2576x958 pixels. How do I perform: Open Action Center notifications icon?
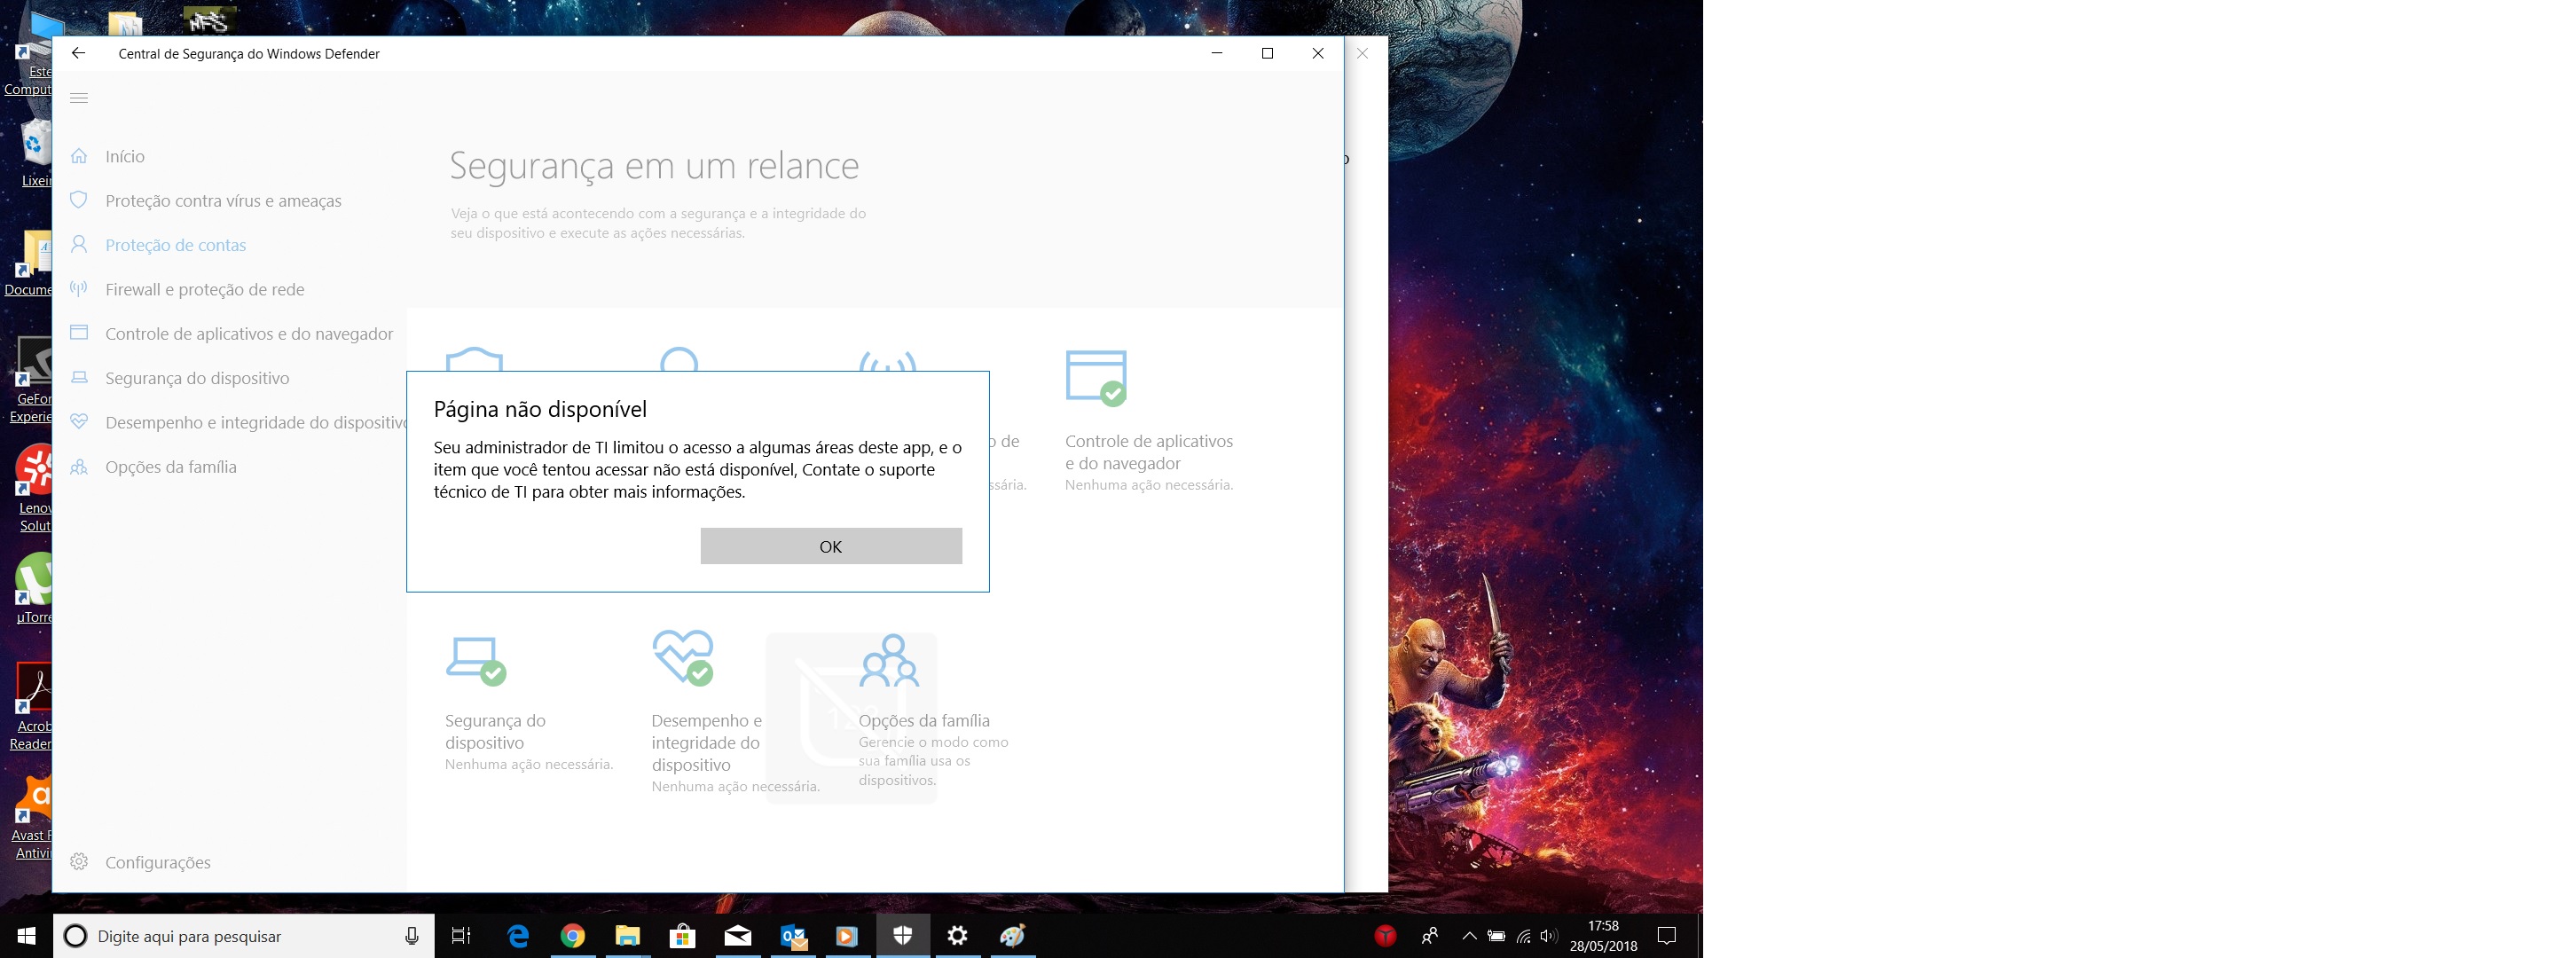1666,936
